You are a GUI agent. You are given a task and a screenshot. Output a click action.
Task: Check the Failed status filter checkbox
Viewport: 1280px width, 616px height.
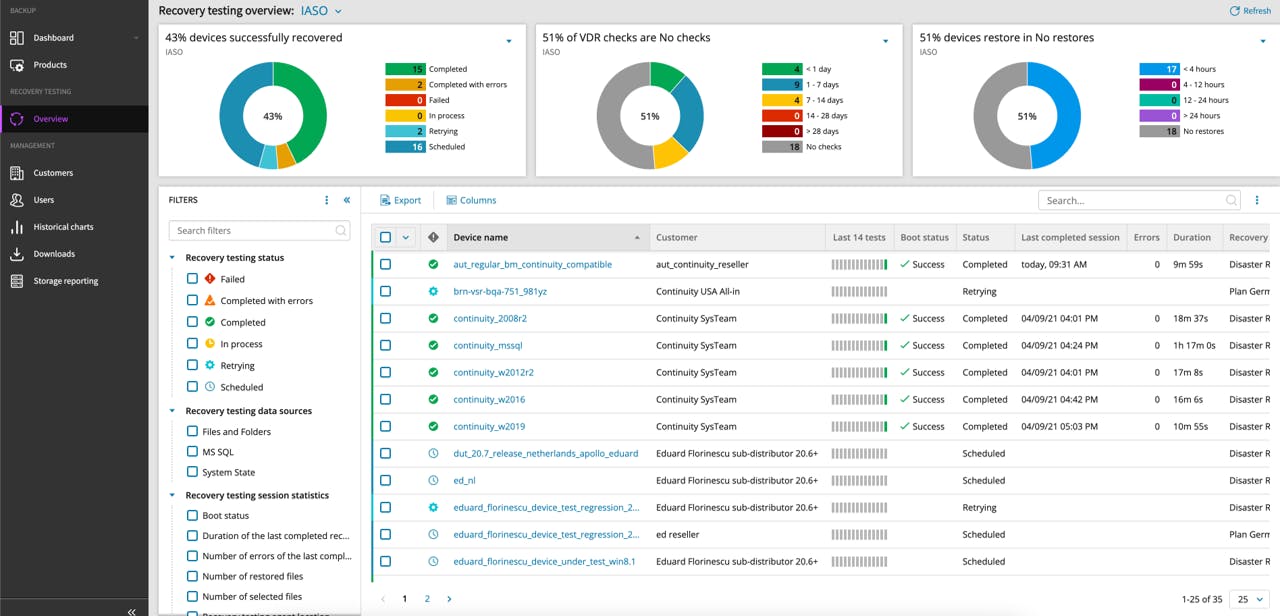[x=193, y=279]
